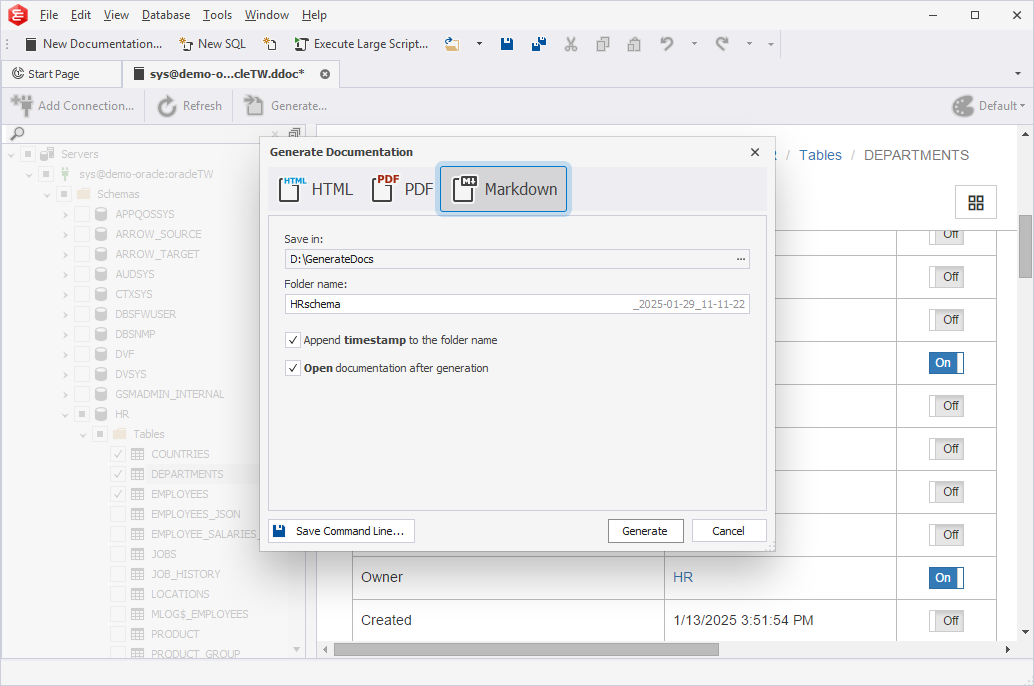The width and height of the screenshot is (1034, 686).
Task: Click the browse ellipsis in Save in field
Action: coord(741,259)
